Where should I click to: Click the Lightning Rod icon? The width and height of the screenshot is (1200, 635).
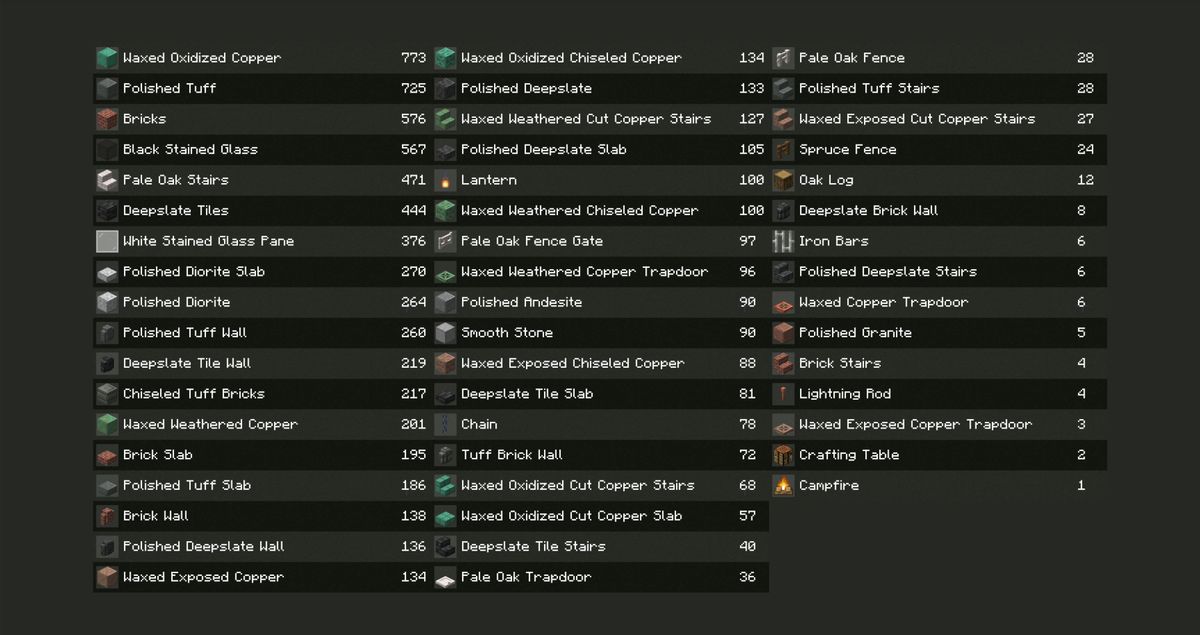[783, 394]
